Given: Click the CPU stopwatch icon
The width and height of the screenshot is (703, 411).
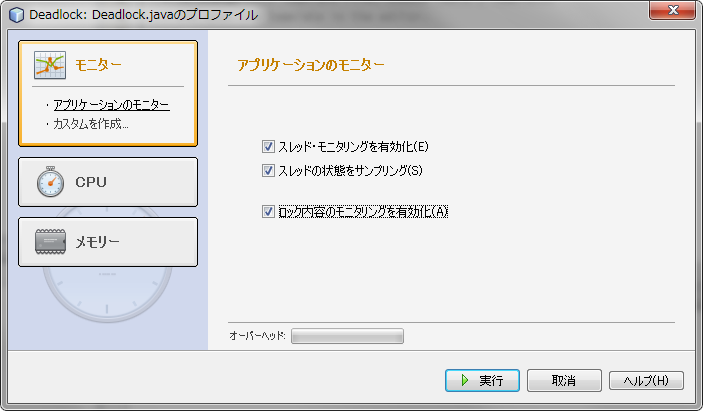Looking at the screenshot, I should tap(50, 182).
